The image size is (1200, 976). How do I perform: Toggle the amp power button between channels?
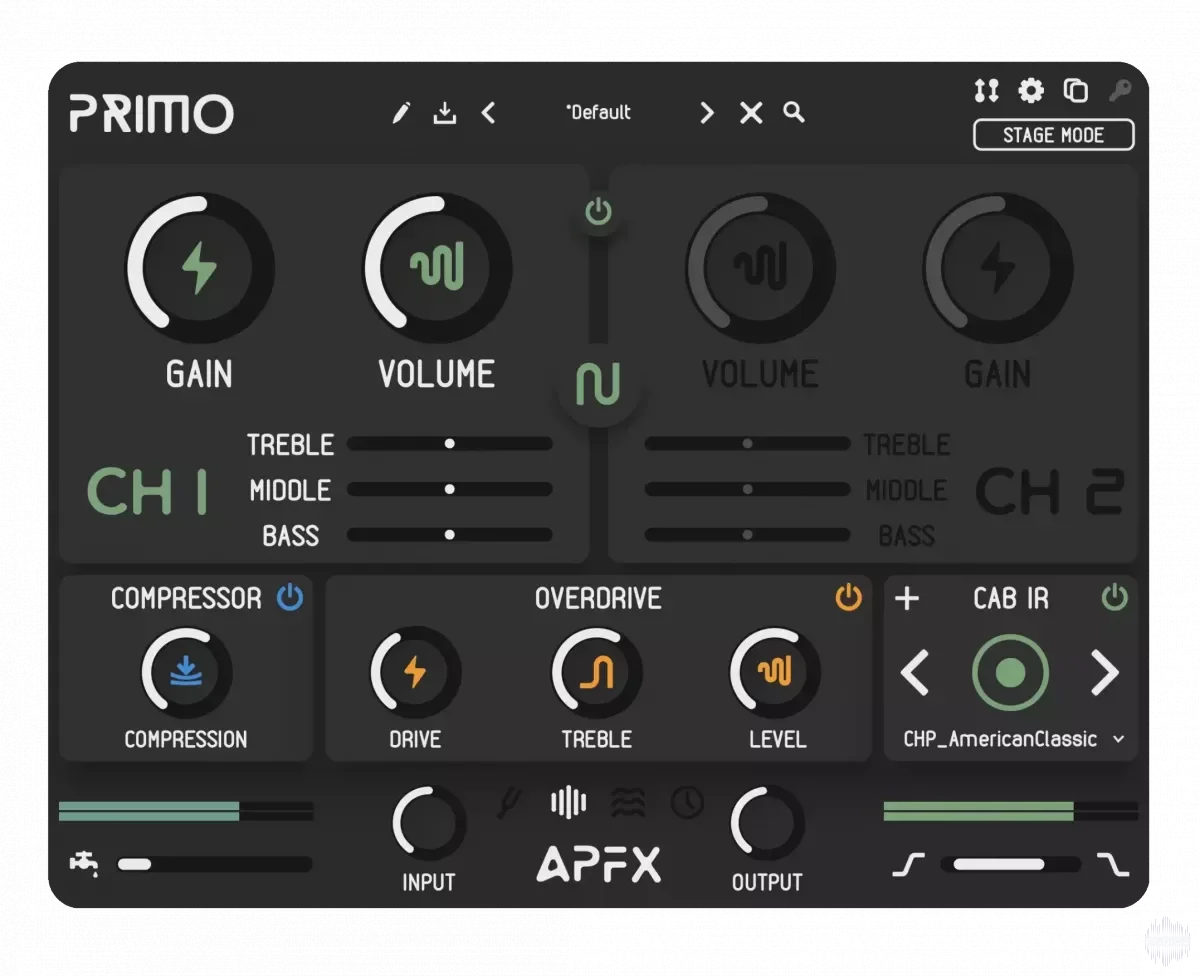coord(598,212)
